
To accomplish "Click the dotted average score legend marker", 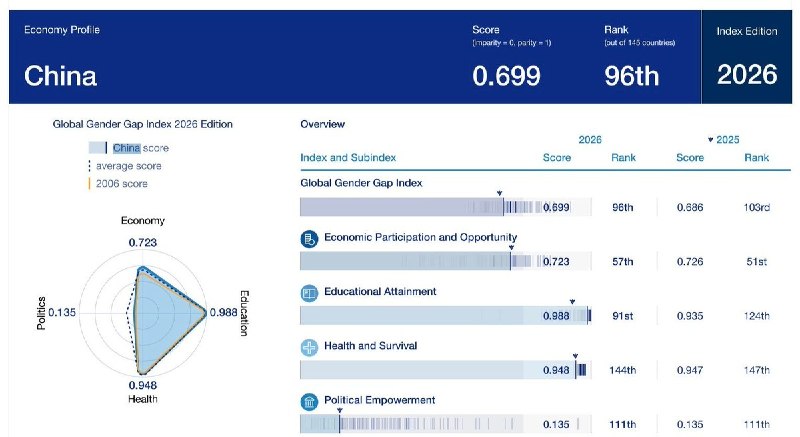I will [89, 166].
